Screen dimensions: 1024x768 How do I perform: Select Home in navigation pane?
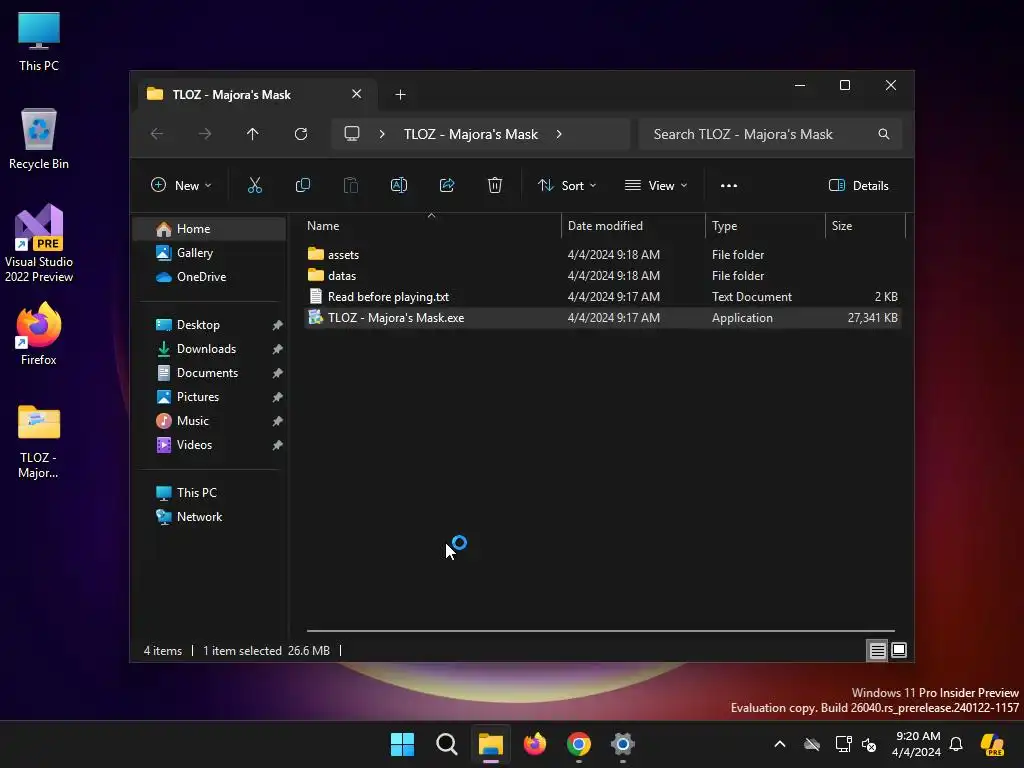click(210, 229)
